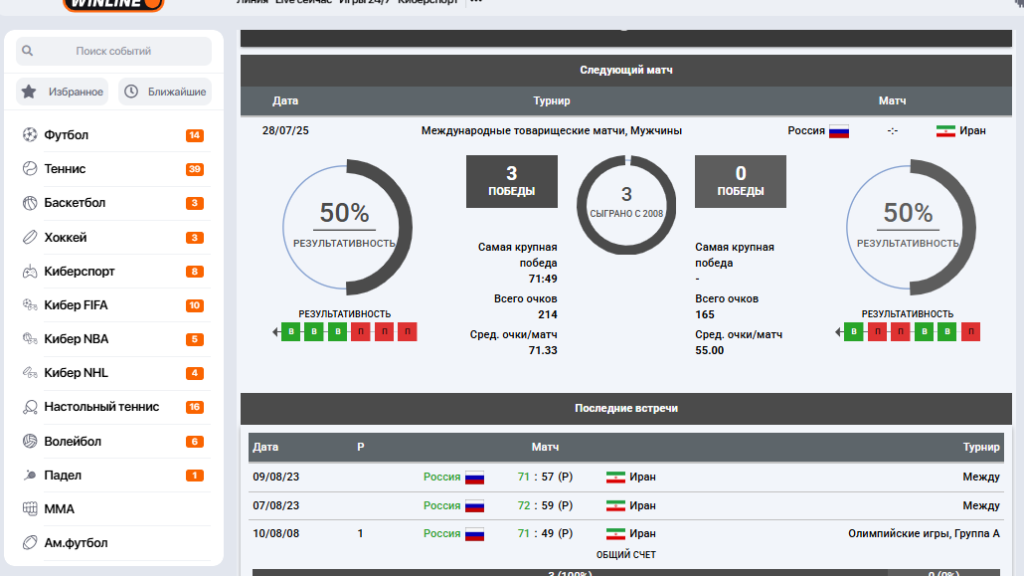Open the 09/08/23 Россия–Иран match row
1024x576 pixels.
[625, 477]
